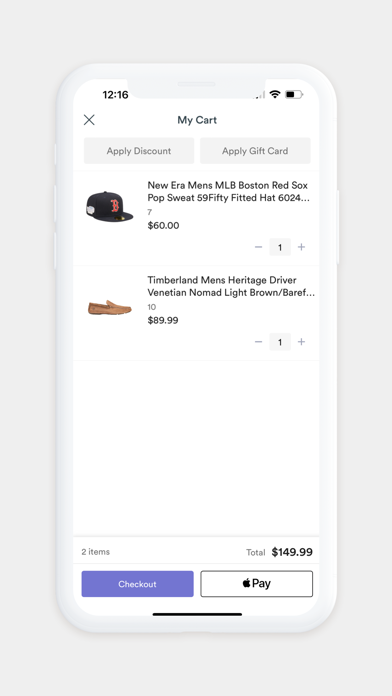Viewport: 392px width, 696px height.
Task: Tap the 12:16 clock in status bar
Action: pos(115,95)
